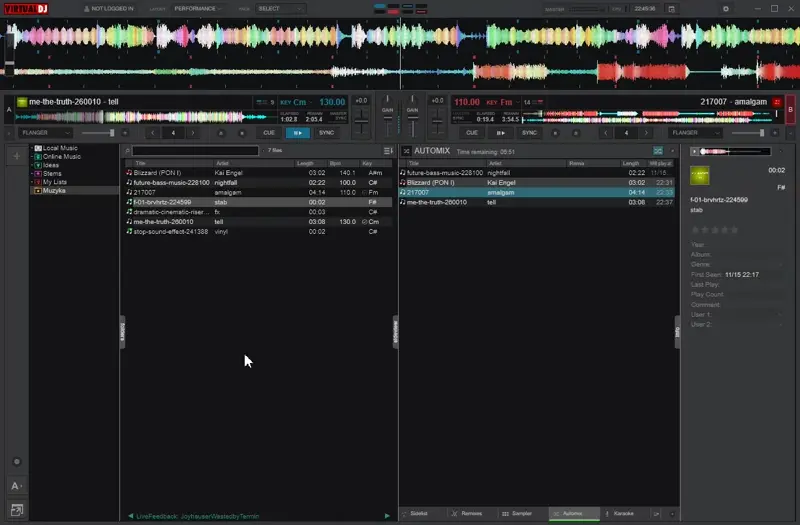Select deck A letter indicator

point(9,110)
